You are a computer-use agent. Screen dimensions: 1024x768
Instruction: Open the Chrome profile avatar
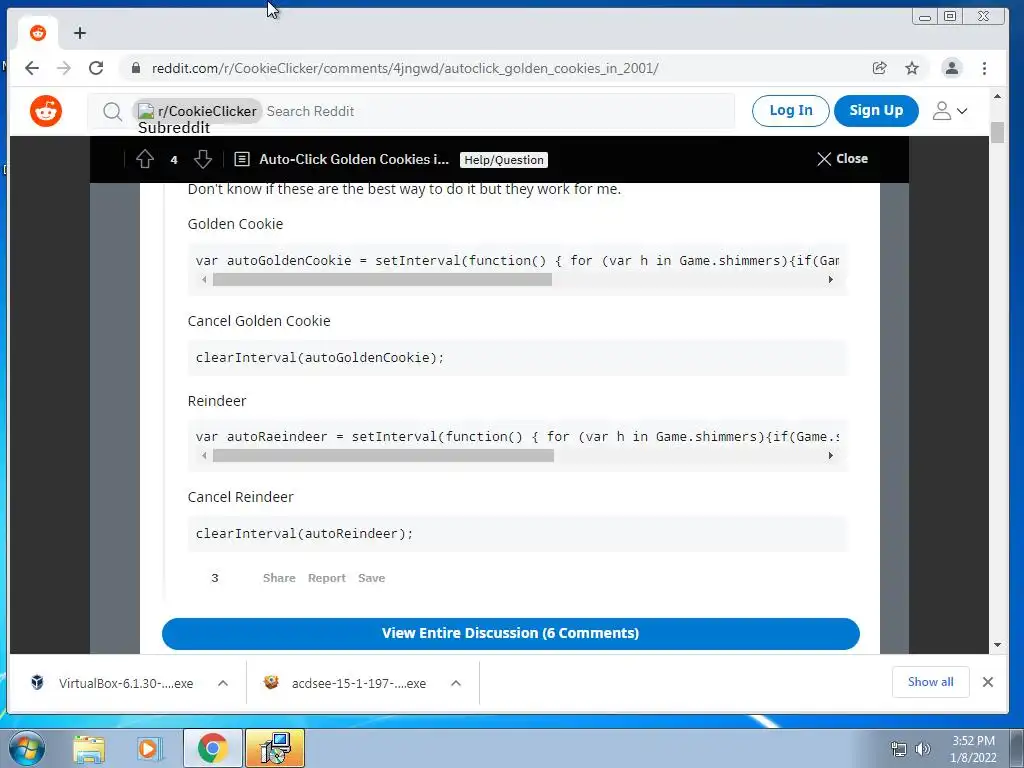tap(952, 68)
